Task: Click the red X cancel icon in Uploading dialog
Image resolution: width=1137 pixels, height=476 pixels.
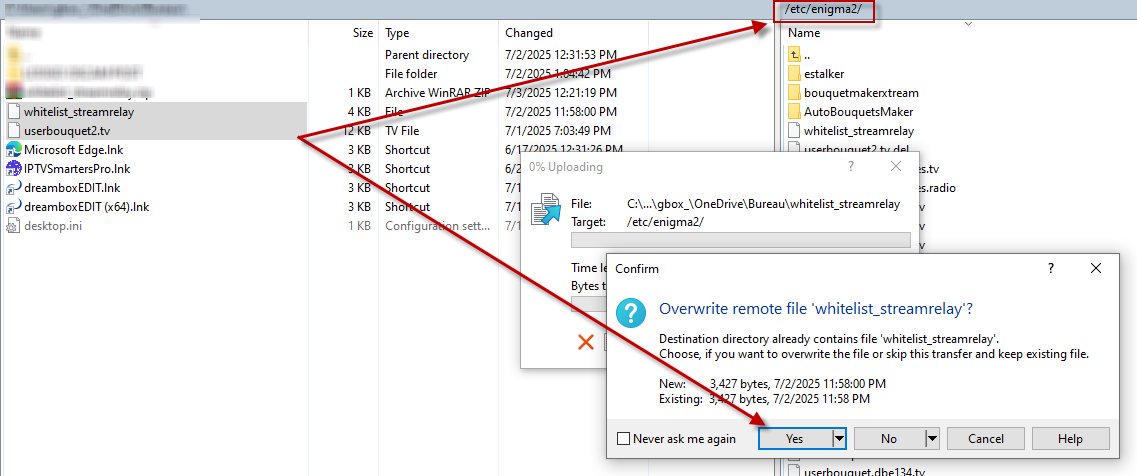Action: (x=586, y=343)
